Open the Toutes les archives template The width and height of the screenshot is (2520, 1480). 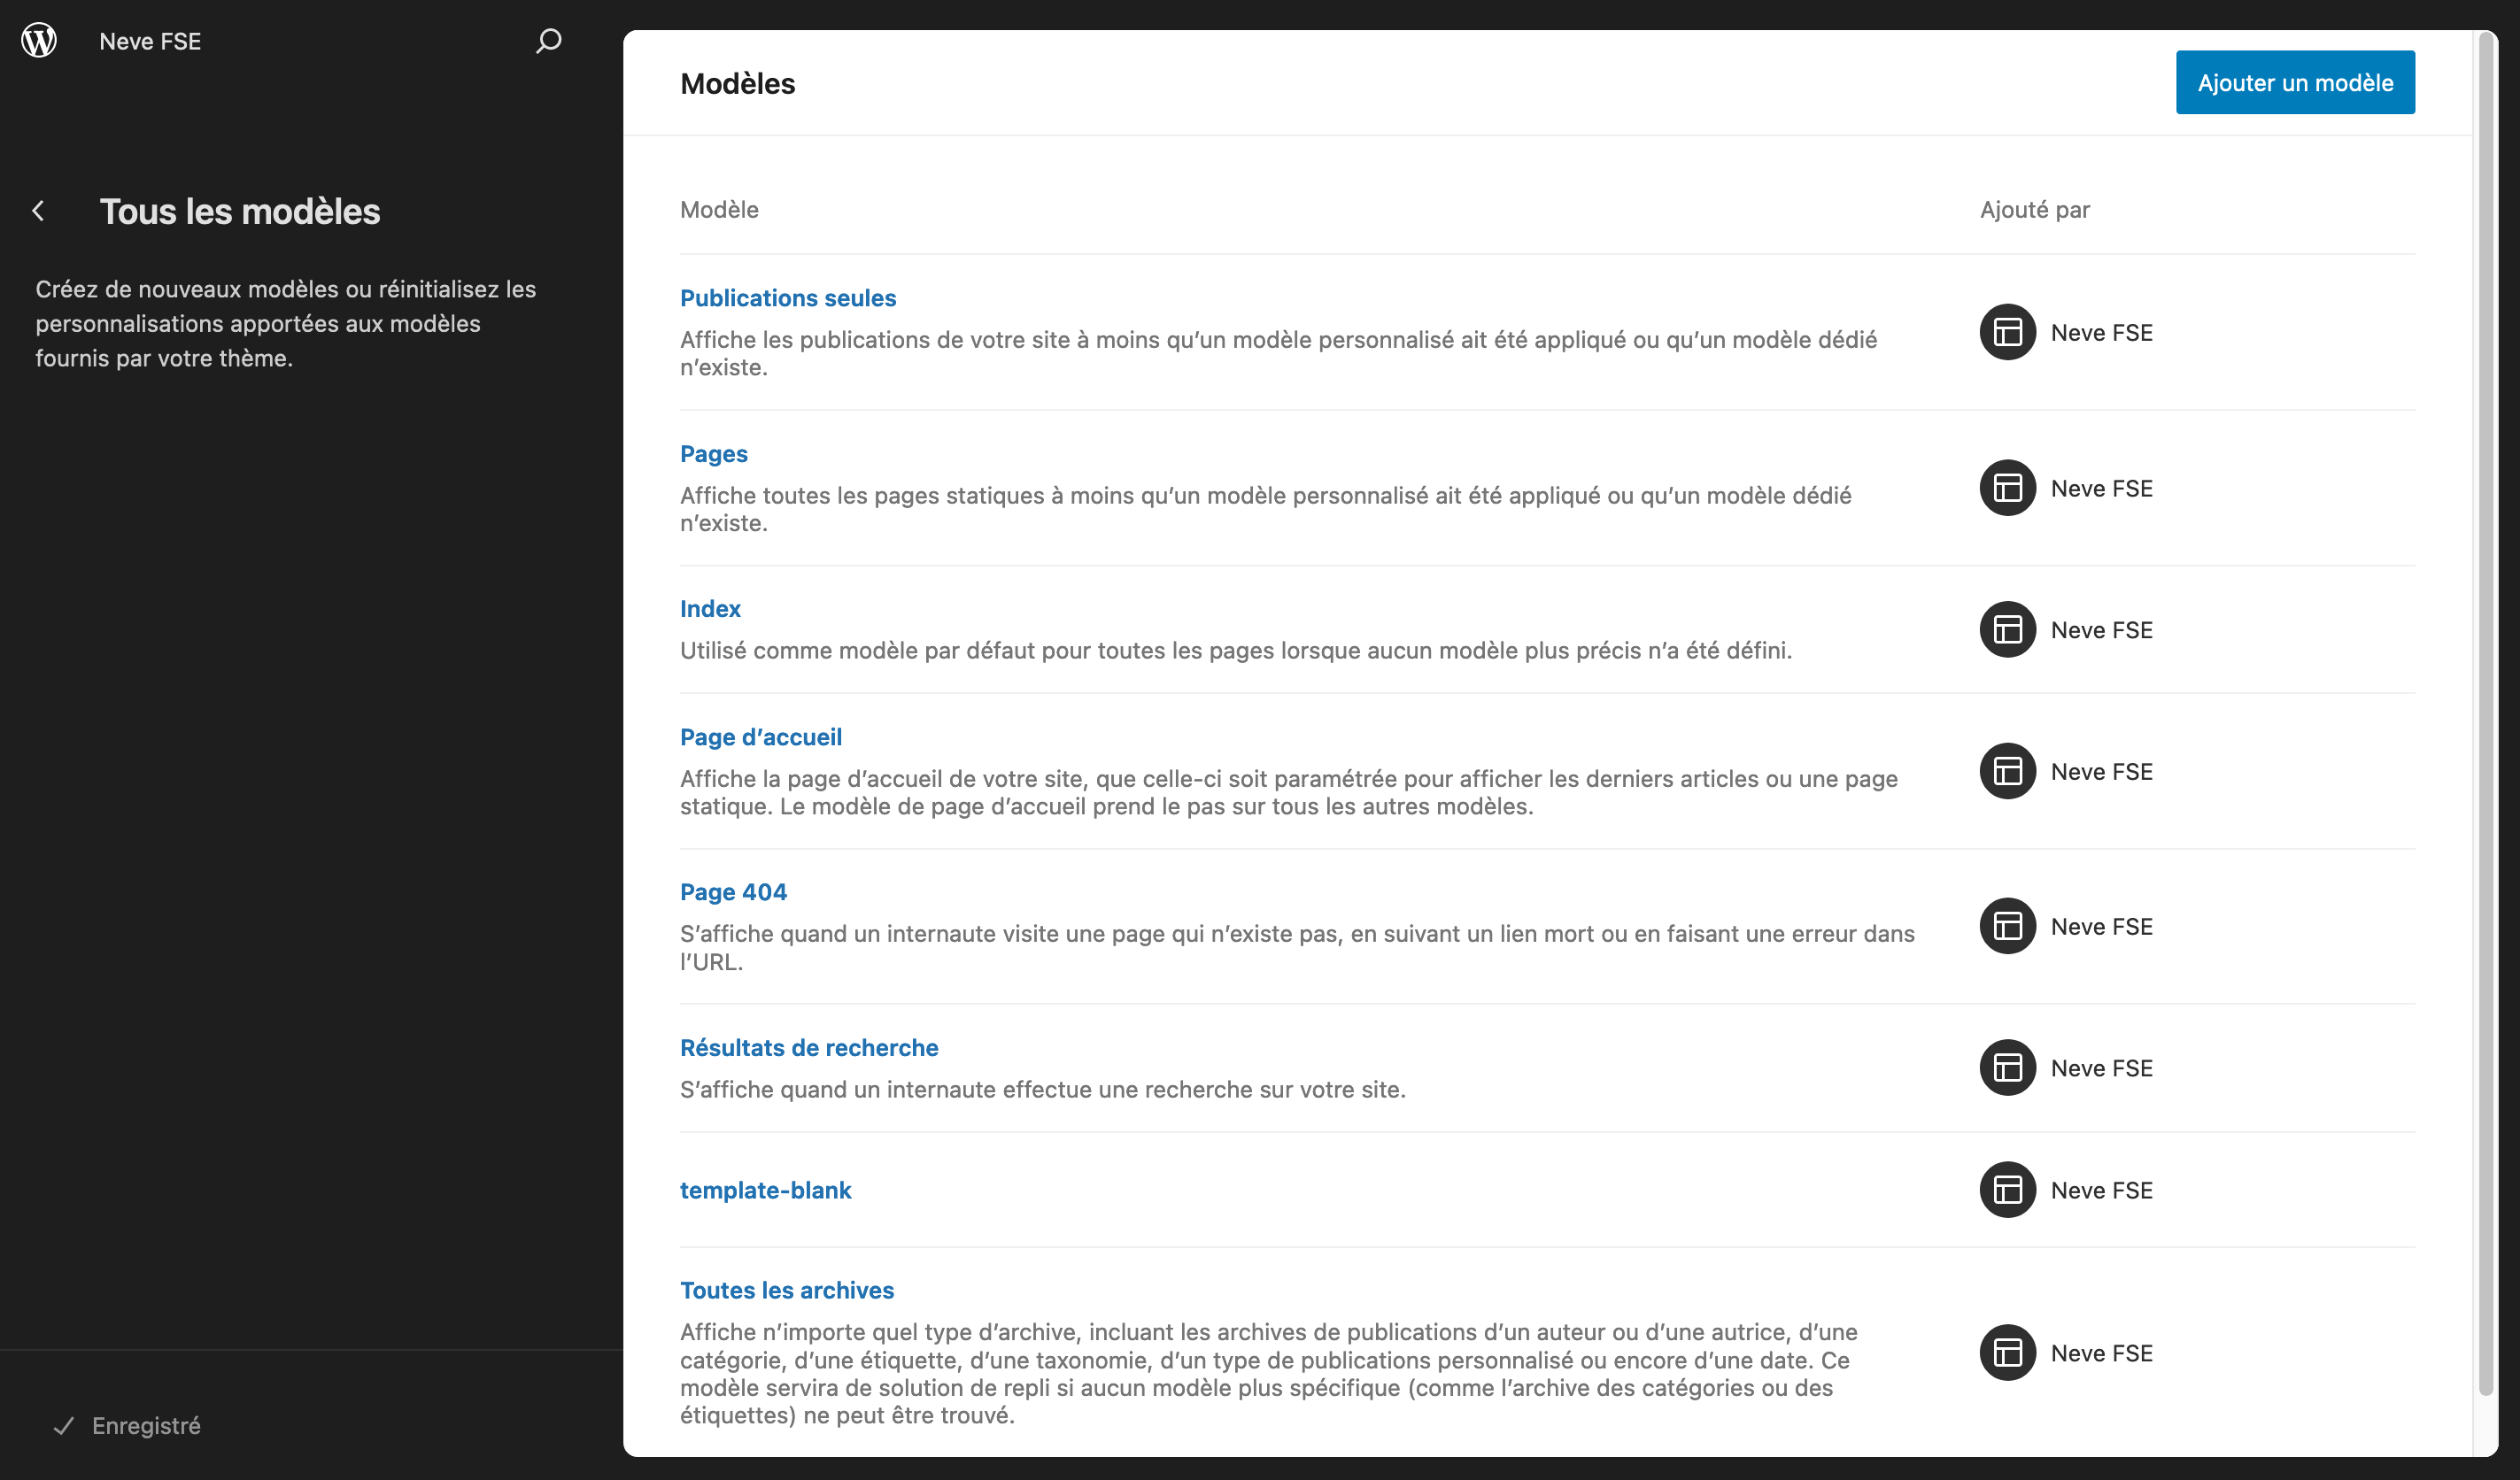tap(786, 1290)
